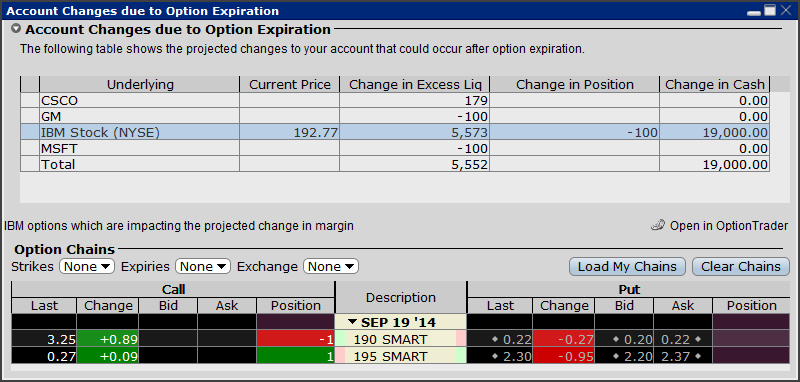The image size is (800, 382).
Task: Click the Change in Cash header
Action: point(714,85)
